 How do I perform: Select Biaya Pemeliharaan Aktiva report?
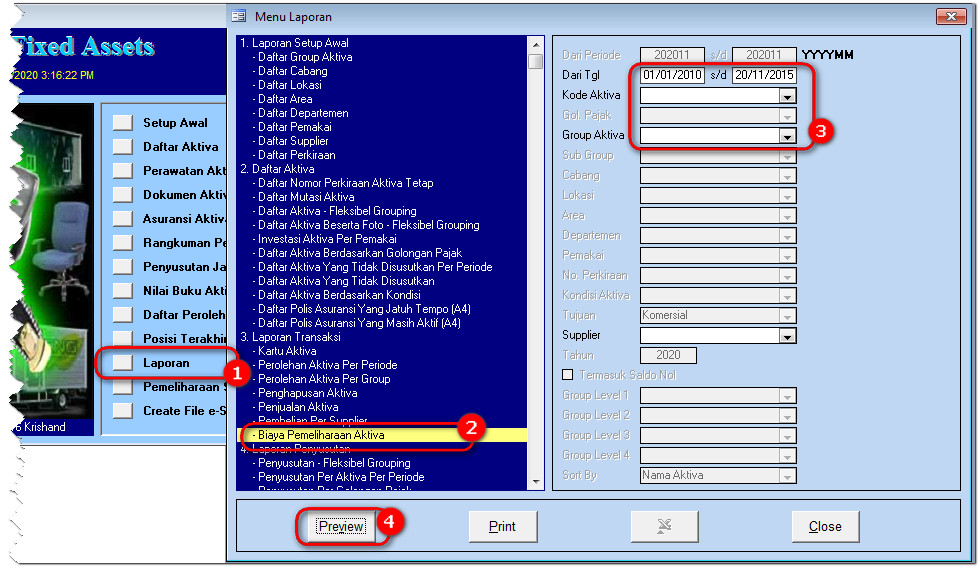[321, 435]
